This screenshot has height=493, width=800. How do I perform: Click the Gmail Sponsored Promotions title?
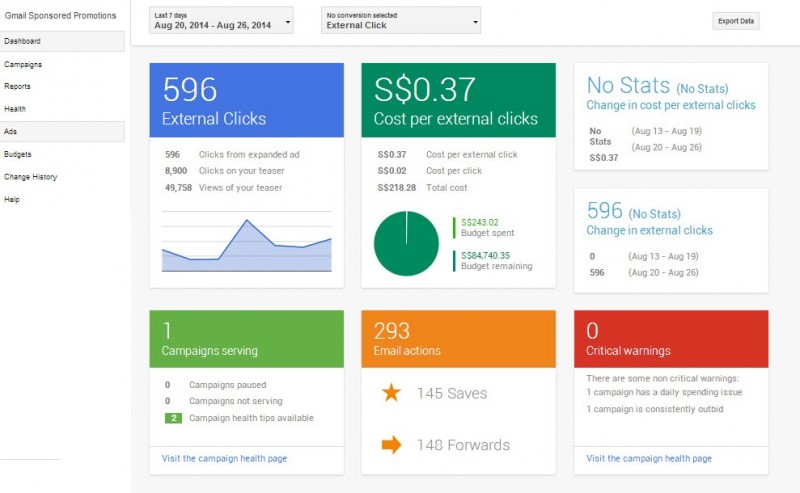(x=61, y=16)
